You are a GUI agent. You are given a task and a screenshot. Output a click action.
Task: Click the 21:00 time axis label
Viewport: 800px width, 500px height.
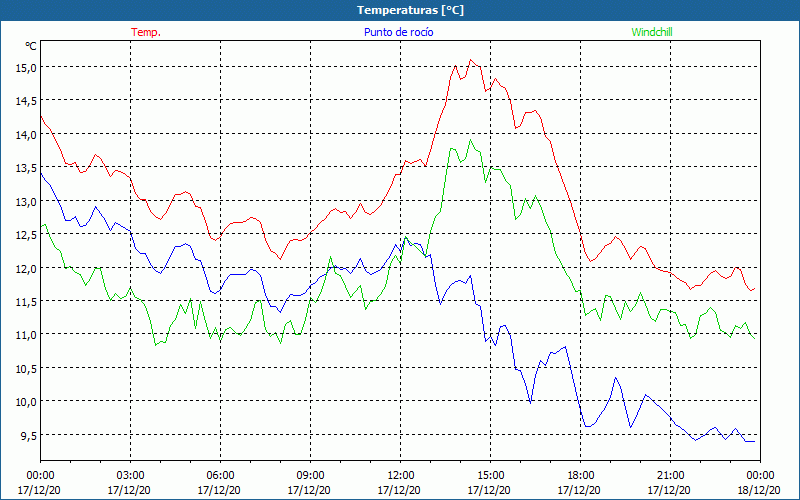670,476
